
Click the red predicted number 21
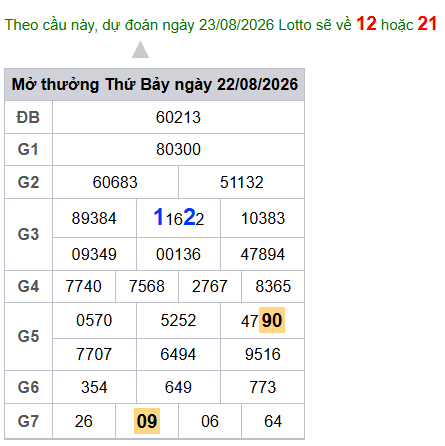pos(427,24)
